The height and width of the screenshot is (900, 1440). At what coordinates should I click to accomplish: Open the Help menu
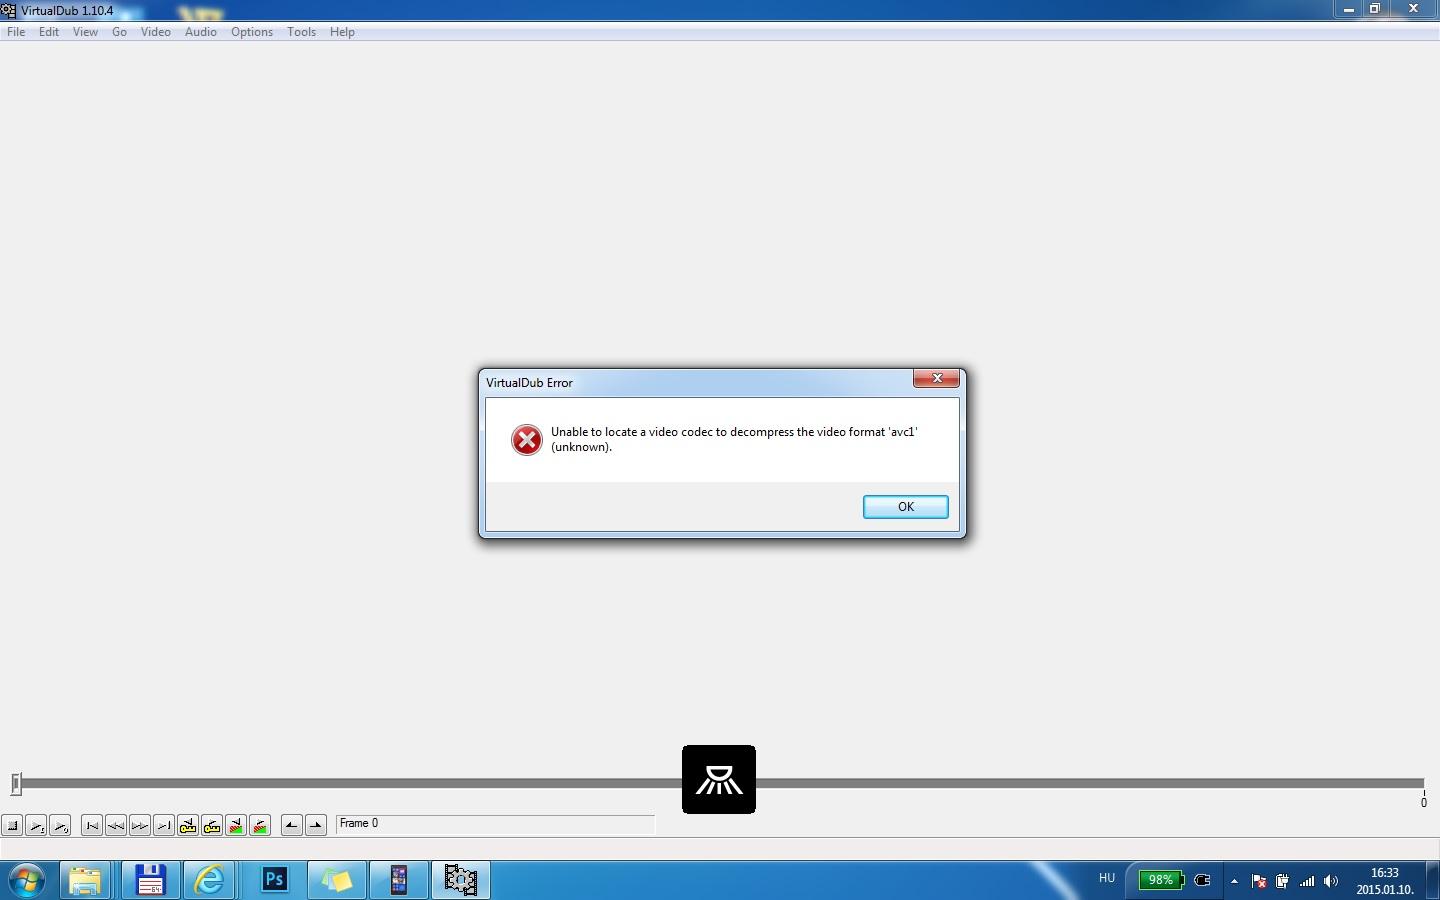tap(342, 32)
